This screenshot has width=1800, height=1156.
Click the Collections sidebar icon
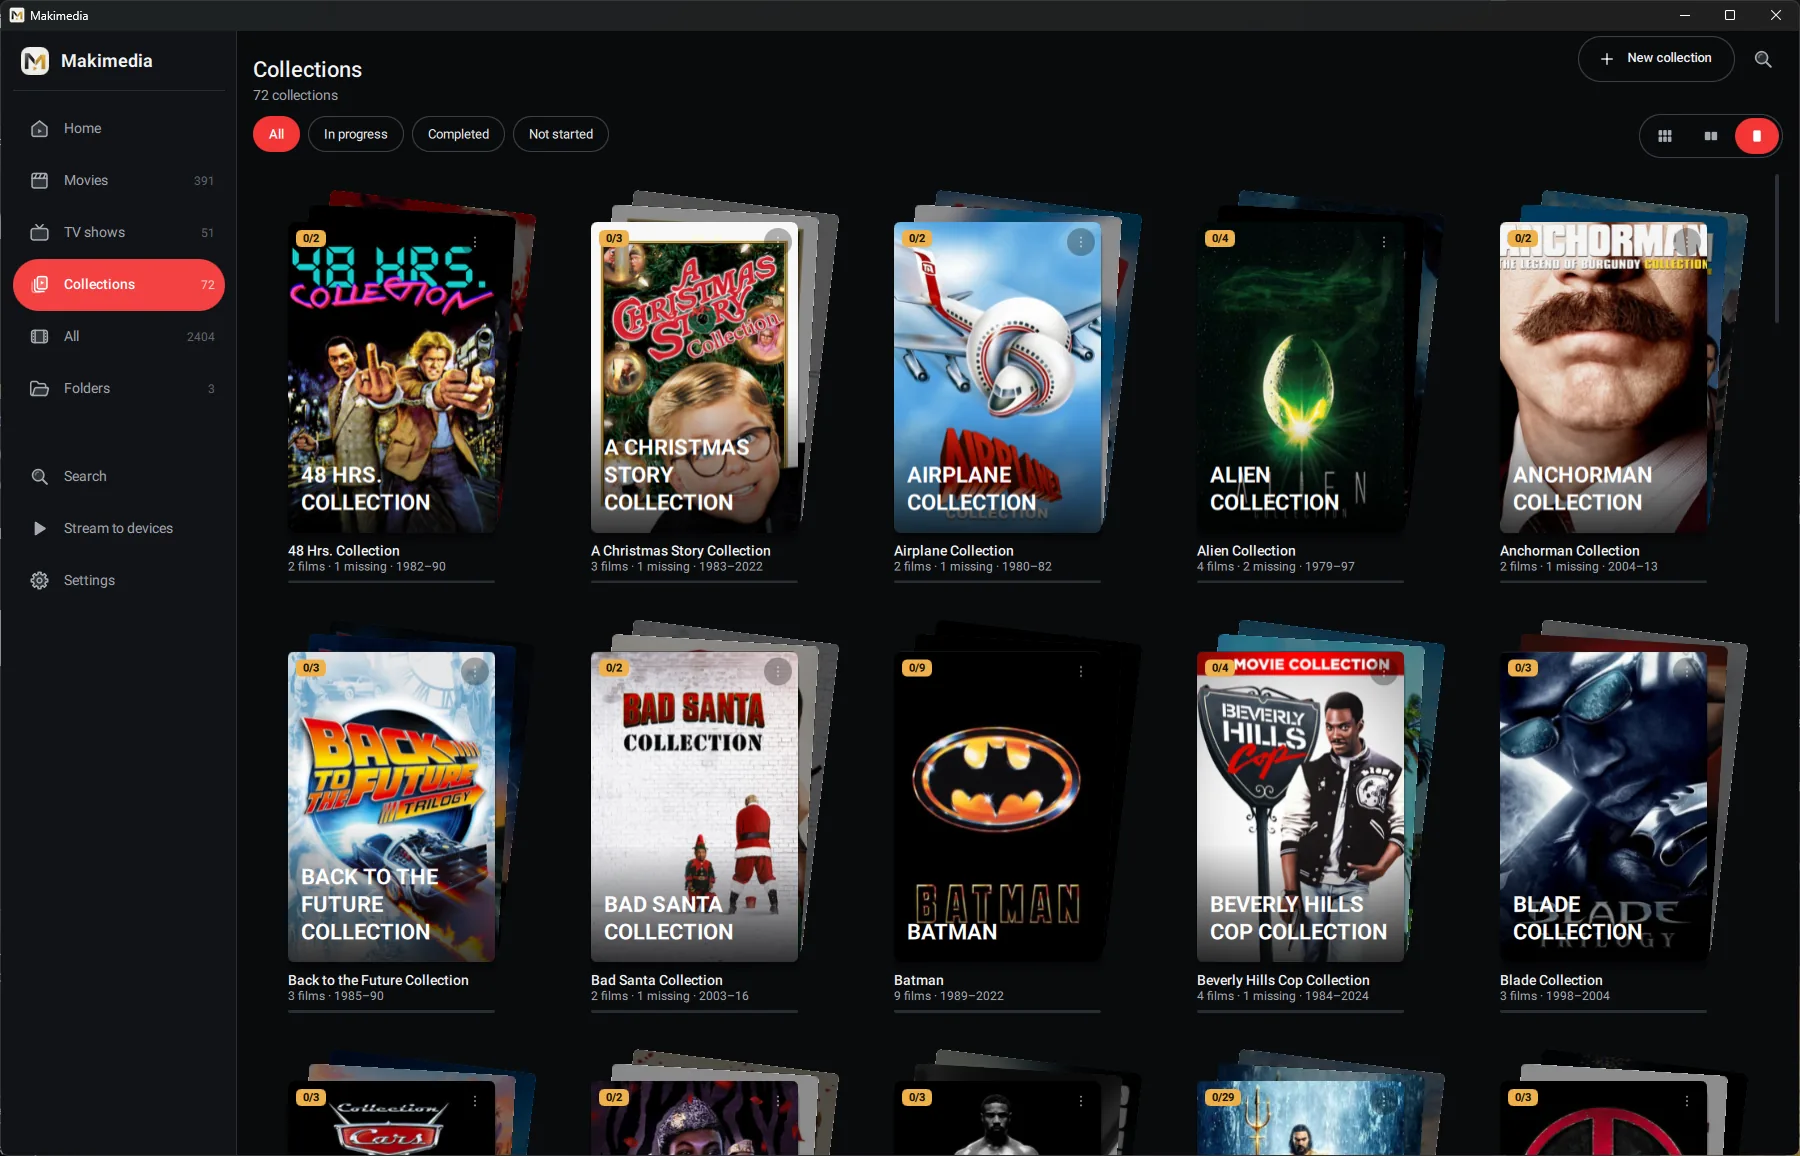(40, 284)
